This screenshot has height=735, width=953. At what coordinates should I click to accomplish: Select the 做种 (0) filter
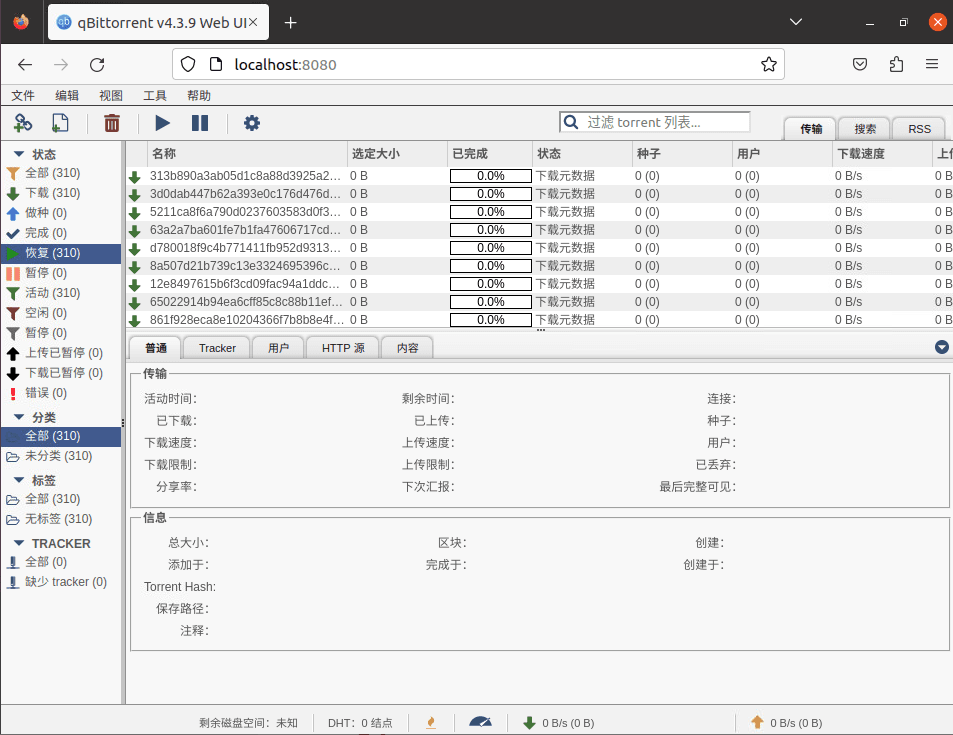61,213
